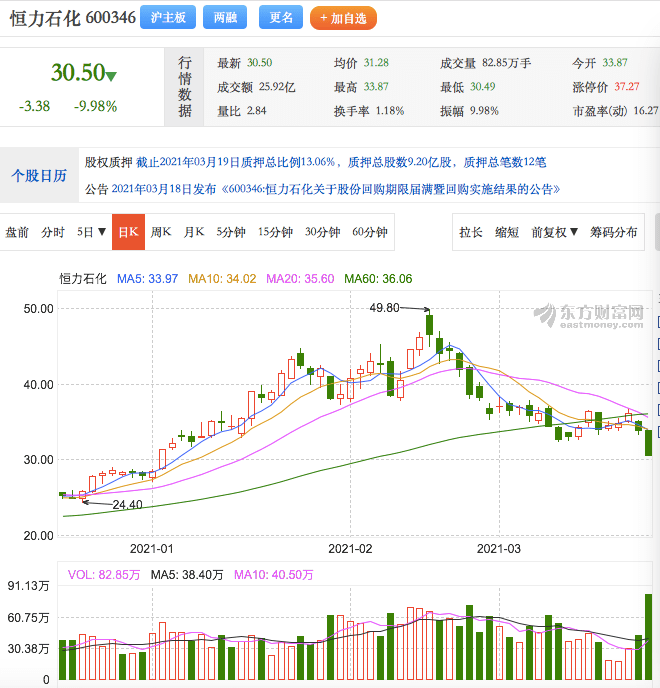Screen dimensions: 660x688
Task: Switch to 5分钟 chart
Action: point(231,232)
